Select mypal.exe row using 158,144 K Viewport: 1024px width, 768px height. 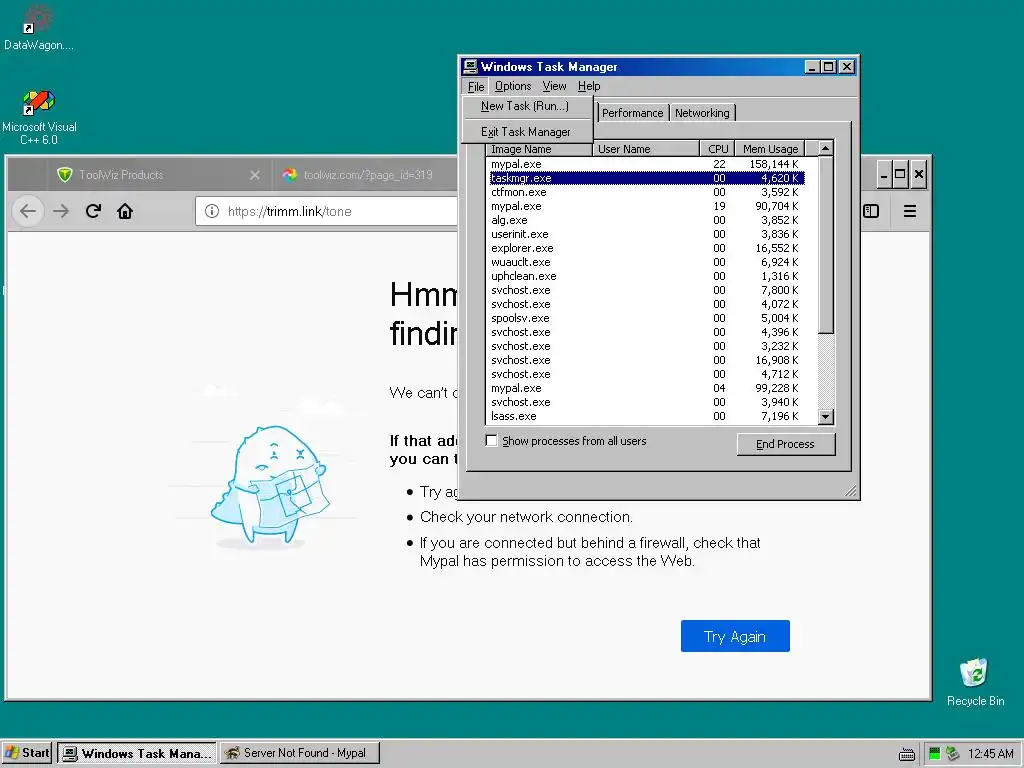(647, 164)
